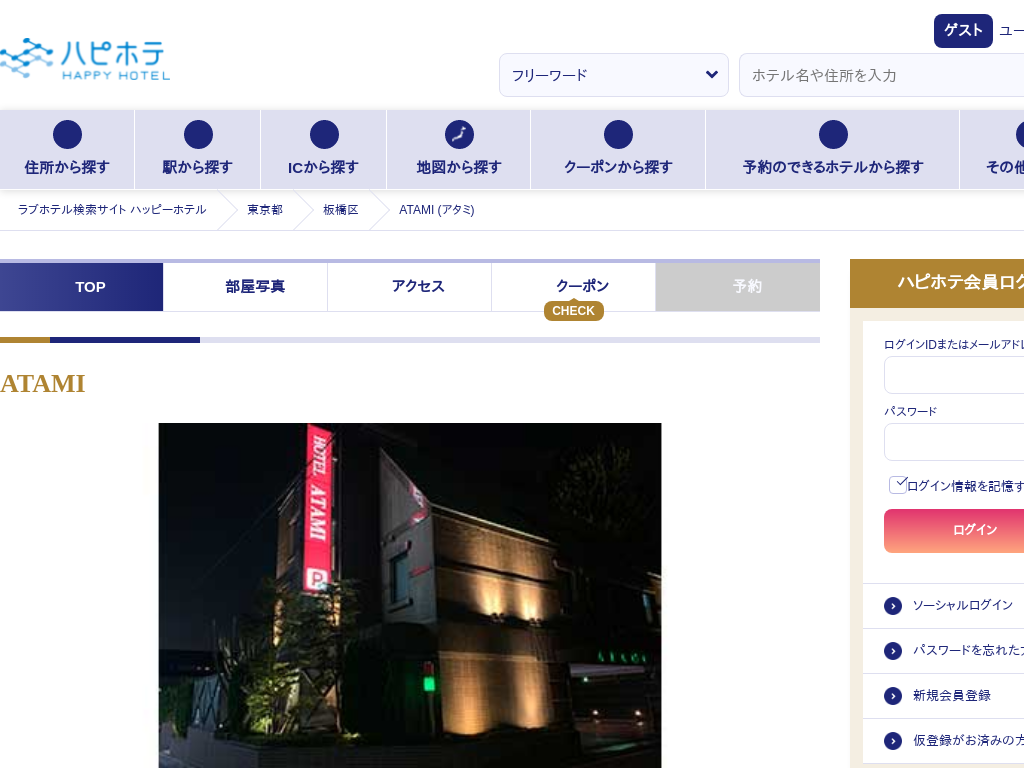Open the フリーワード search type dropdown
Screen dimensions: 1024x768
(614, 75)
